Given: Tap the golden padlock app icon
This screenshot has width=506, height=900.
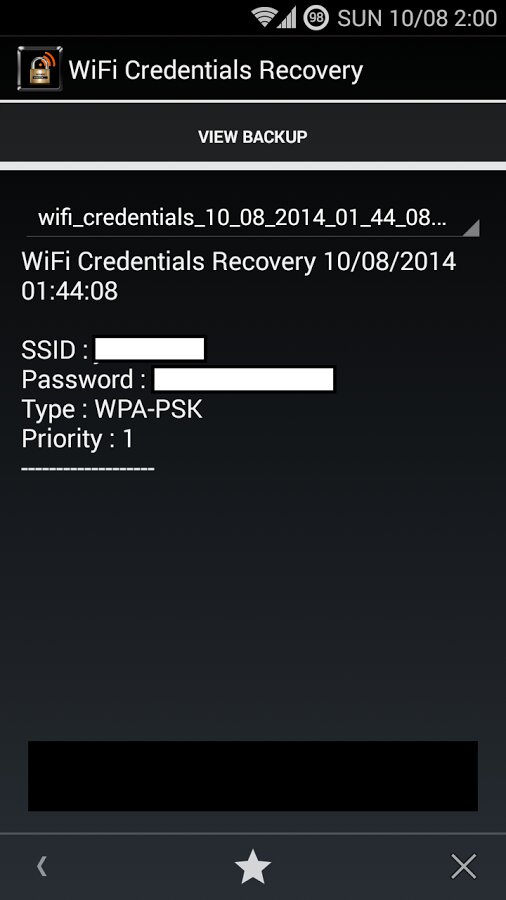Looking at the screenshot, I should pyautogui.click(x=40, y=69).
